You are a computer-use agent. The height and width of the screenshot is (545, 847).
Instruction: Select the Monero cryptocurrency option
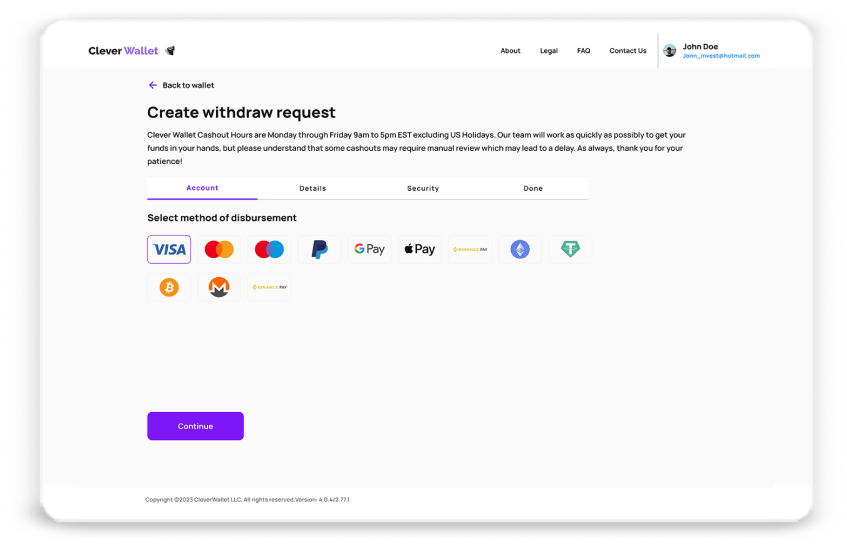(x=219, y=287)
